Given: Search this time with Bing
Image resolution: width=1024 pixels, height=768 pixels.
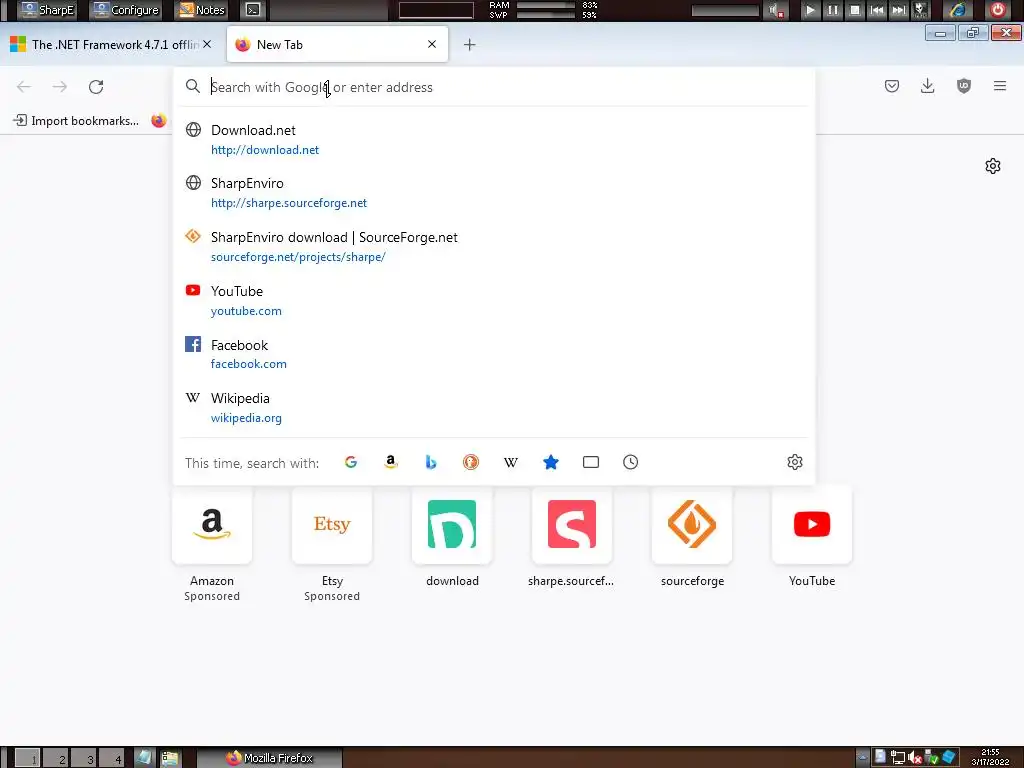Looking at the screenshot, I should 430,462.
